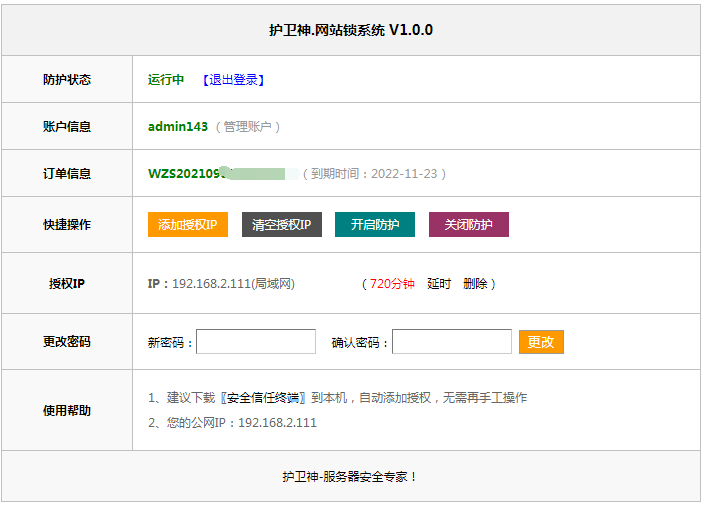Open the 安全信任终端 download link
Image resolution: width=704 pixels, height=507 pixels.
coord(263,398)
